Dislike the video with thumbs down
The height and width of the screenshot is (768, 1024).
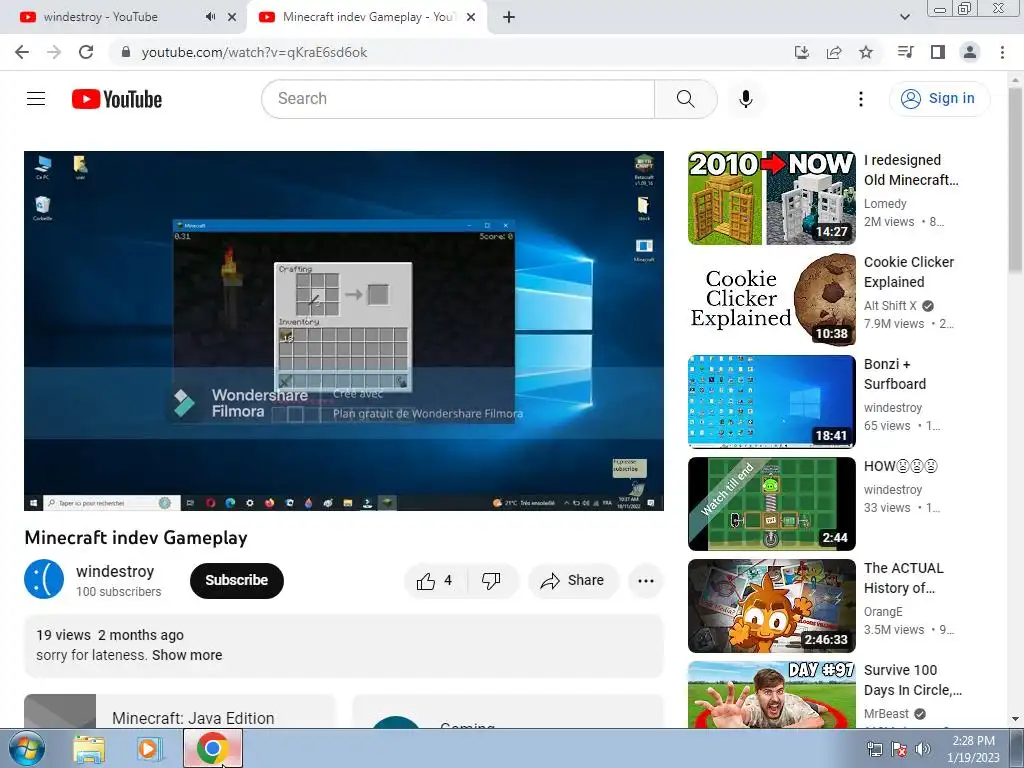point(491,581)
